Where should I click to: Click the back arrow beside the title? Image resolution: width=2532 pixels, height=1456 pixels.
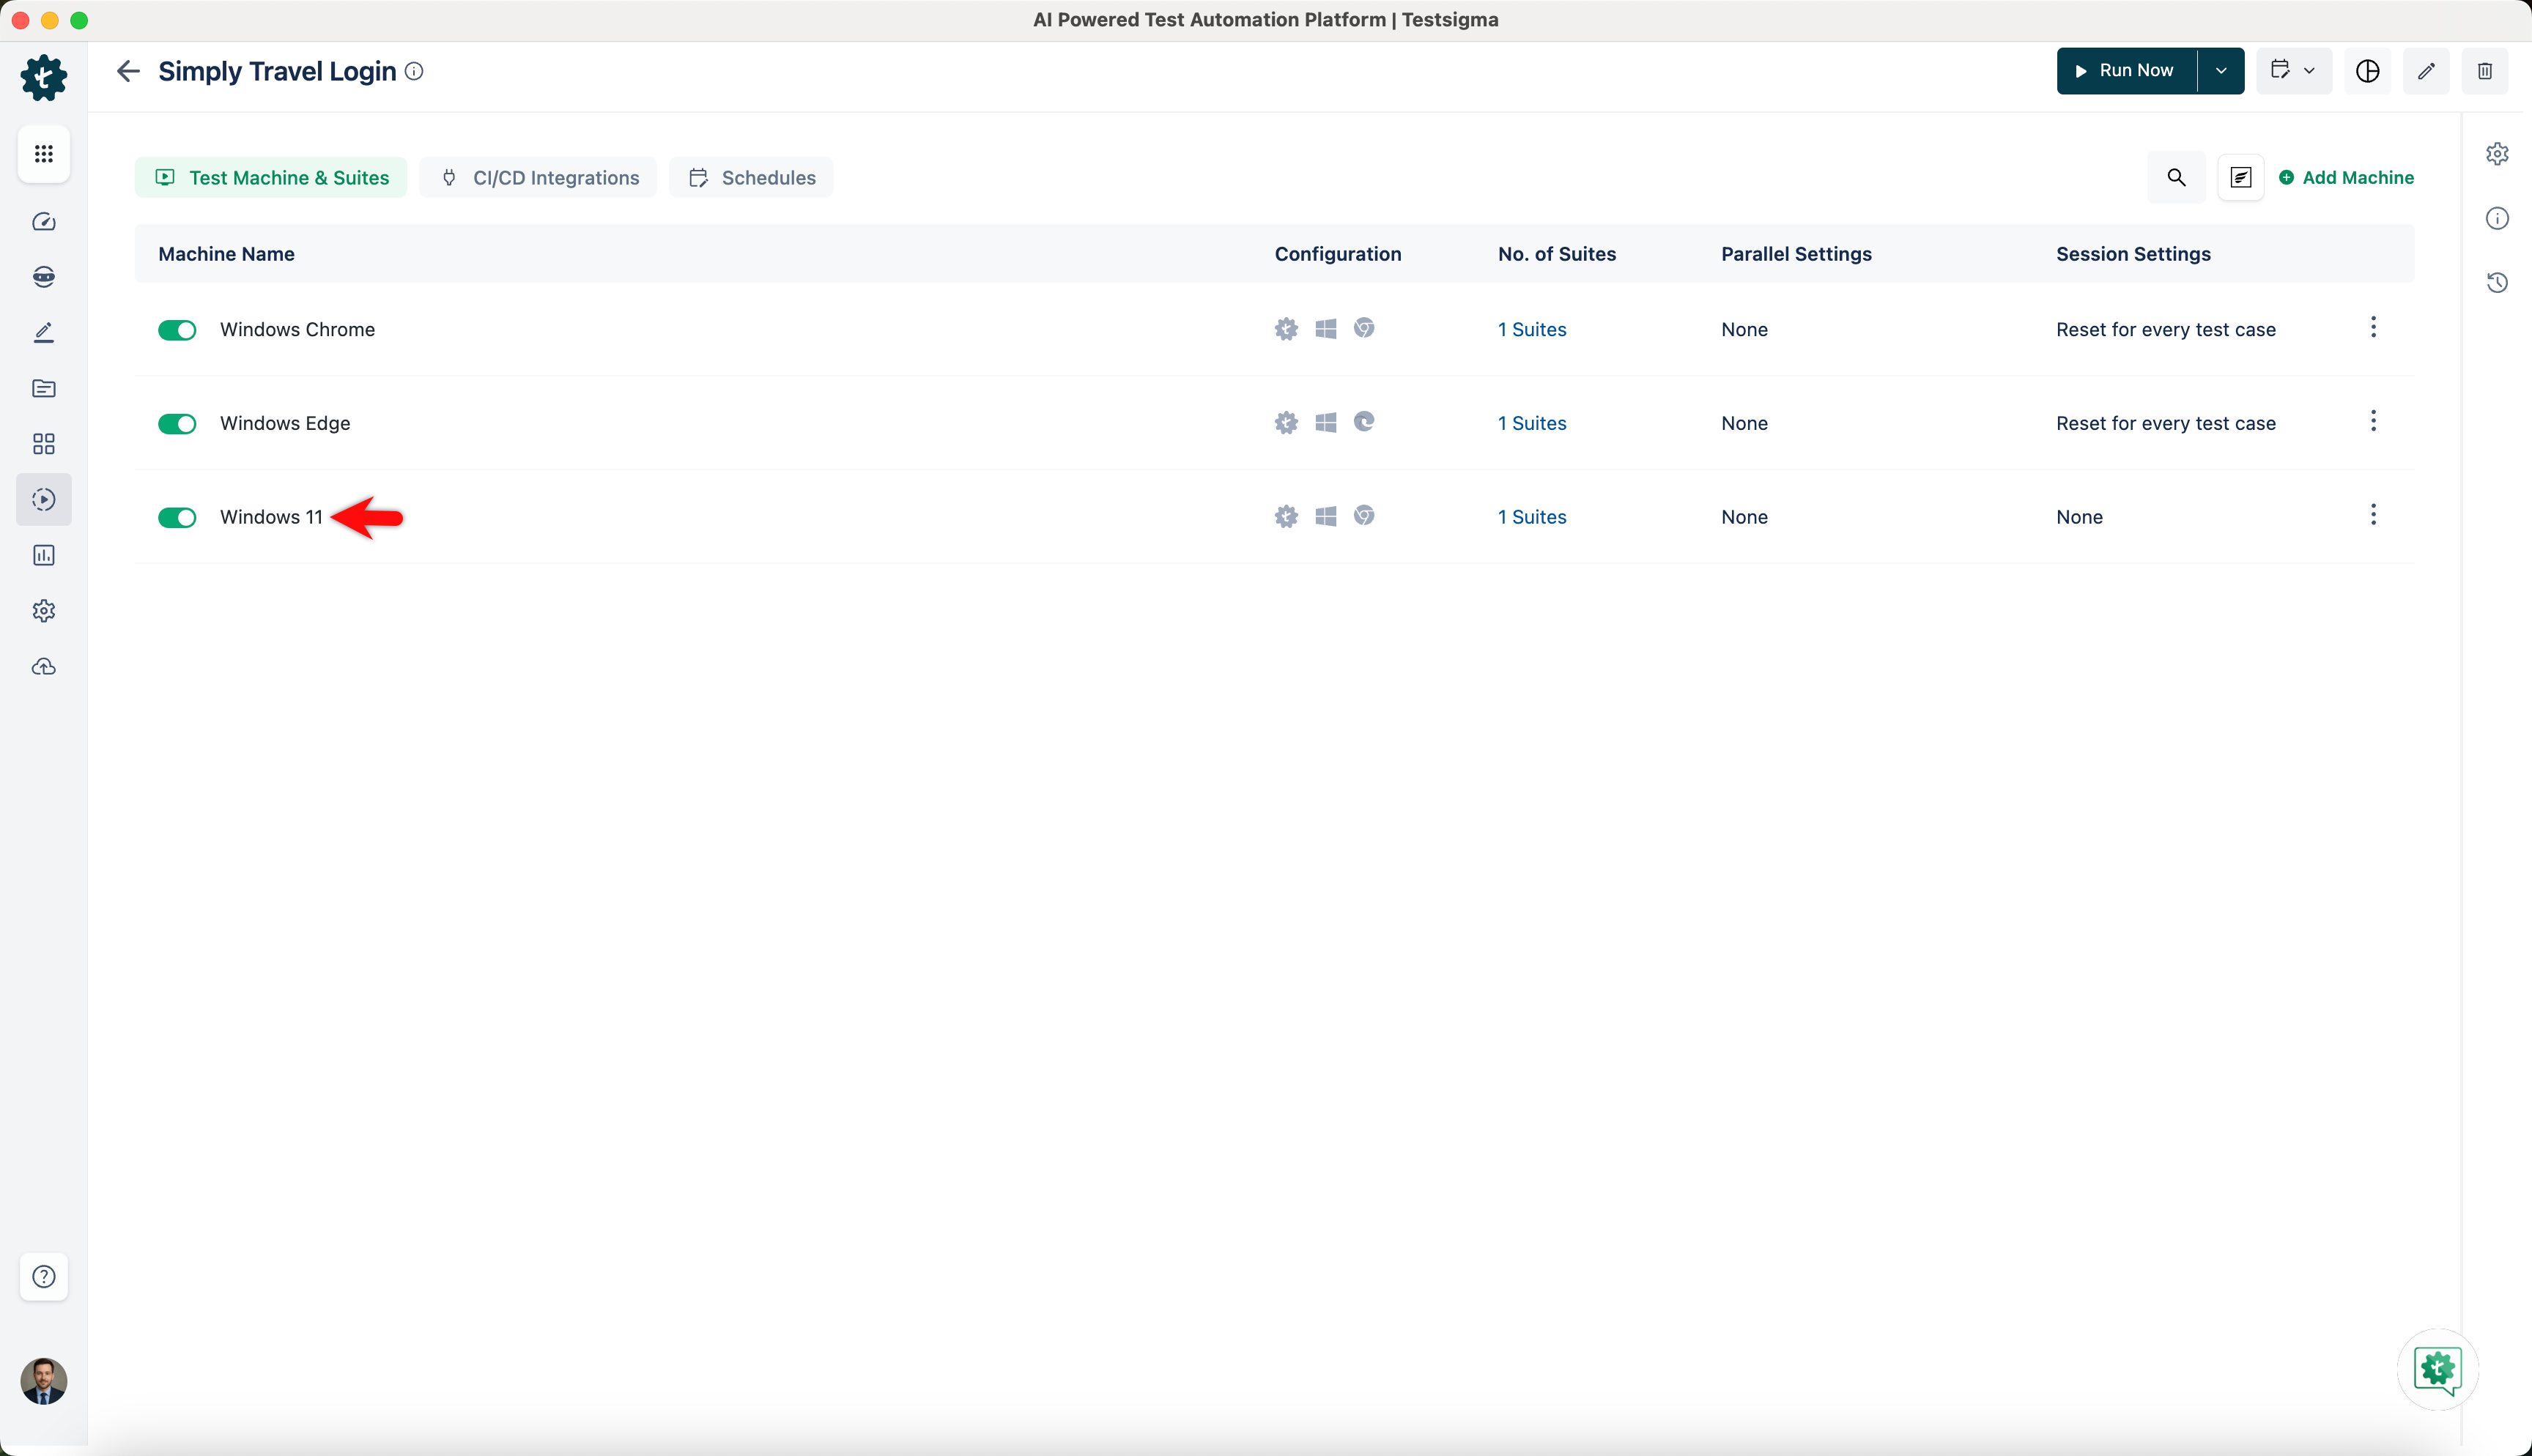pos(128,71)
